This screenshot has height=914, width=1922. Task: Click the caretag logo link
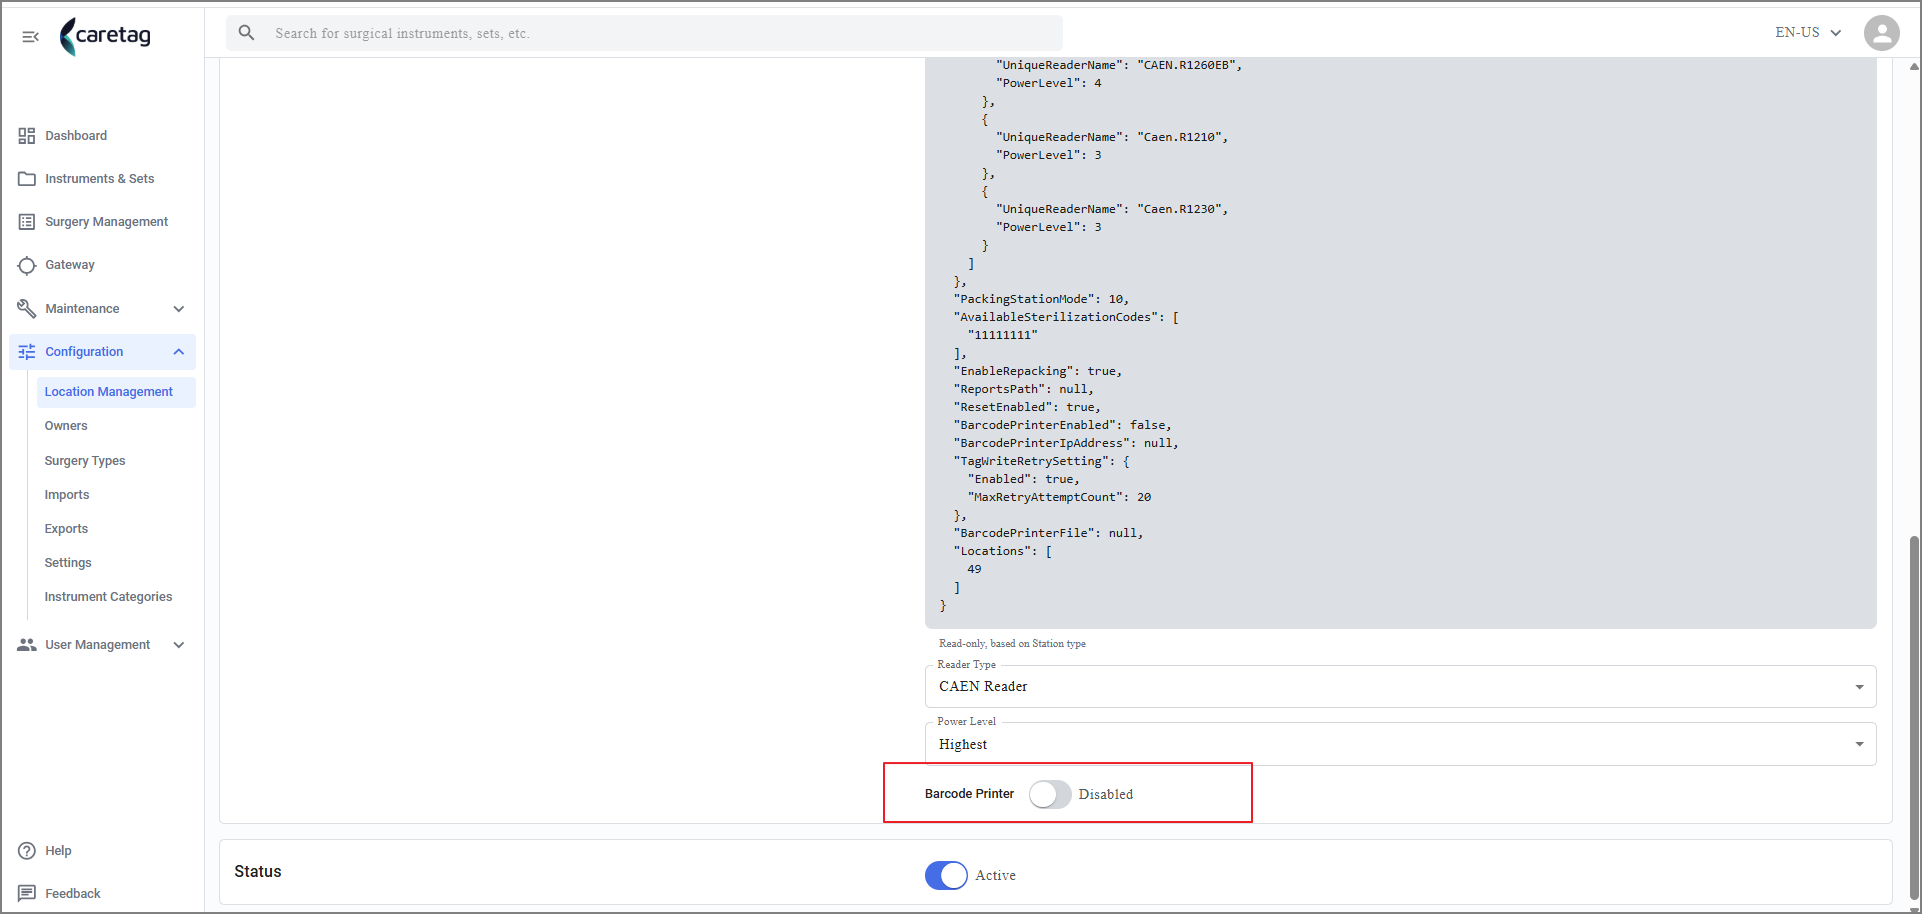(105, 36)
